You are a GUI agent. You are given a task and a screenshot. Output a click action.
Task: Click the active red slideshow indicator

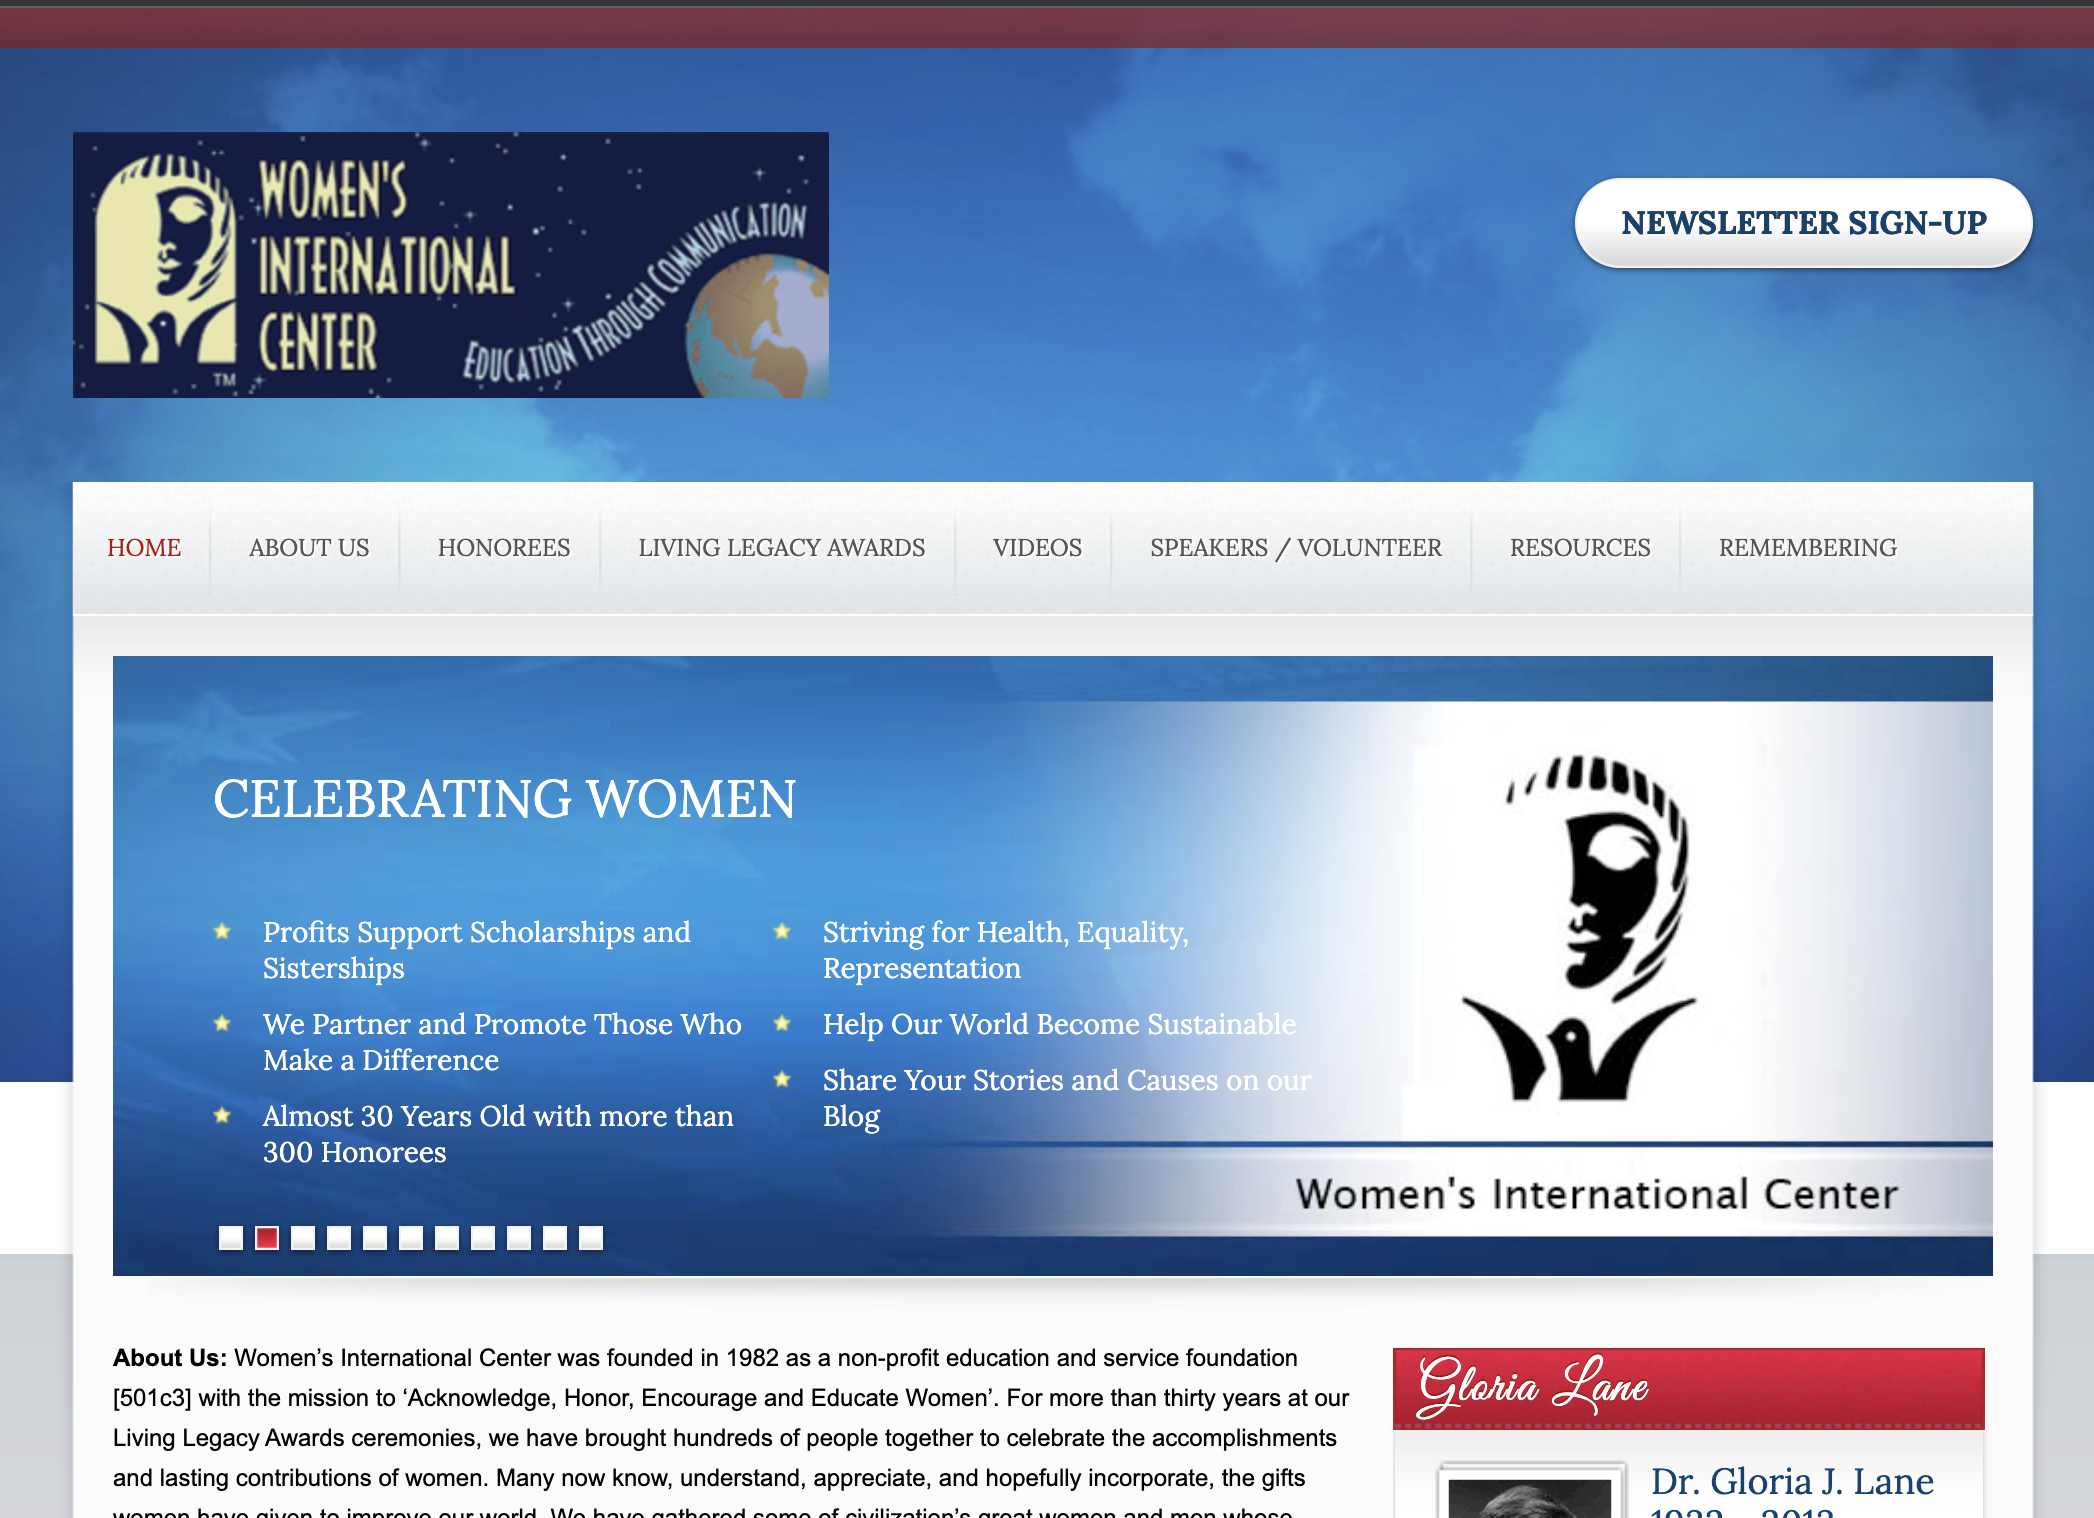[267, 1238]
